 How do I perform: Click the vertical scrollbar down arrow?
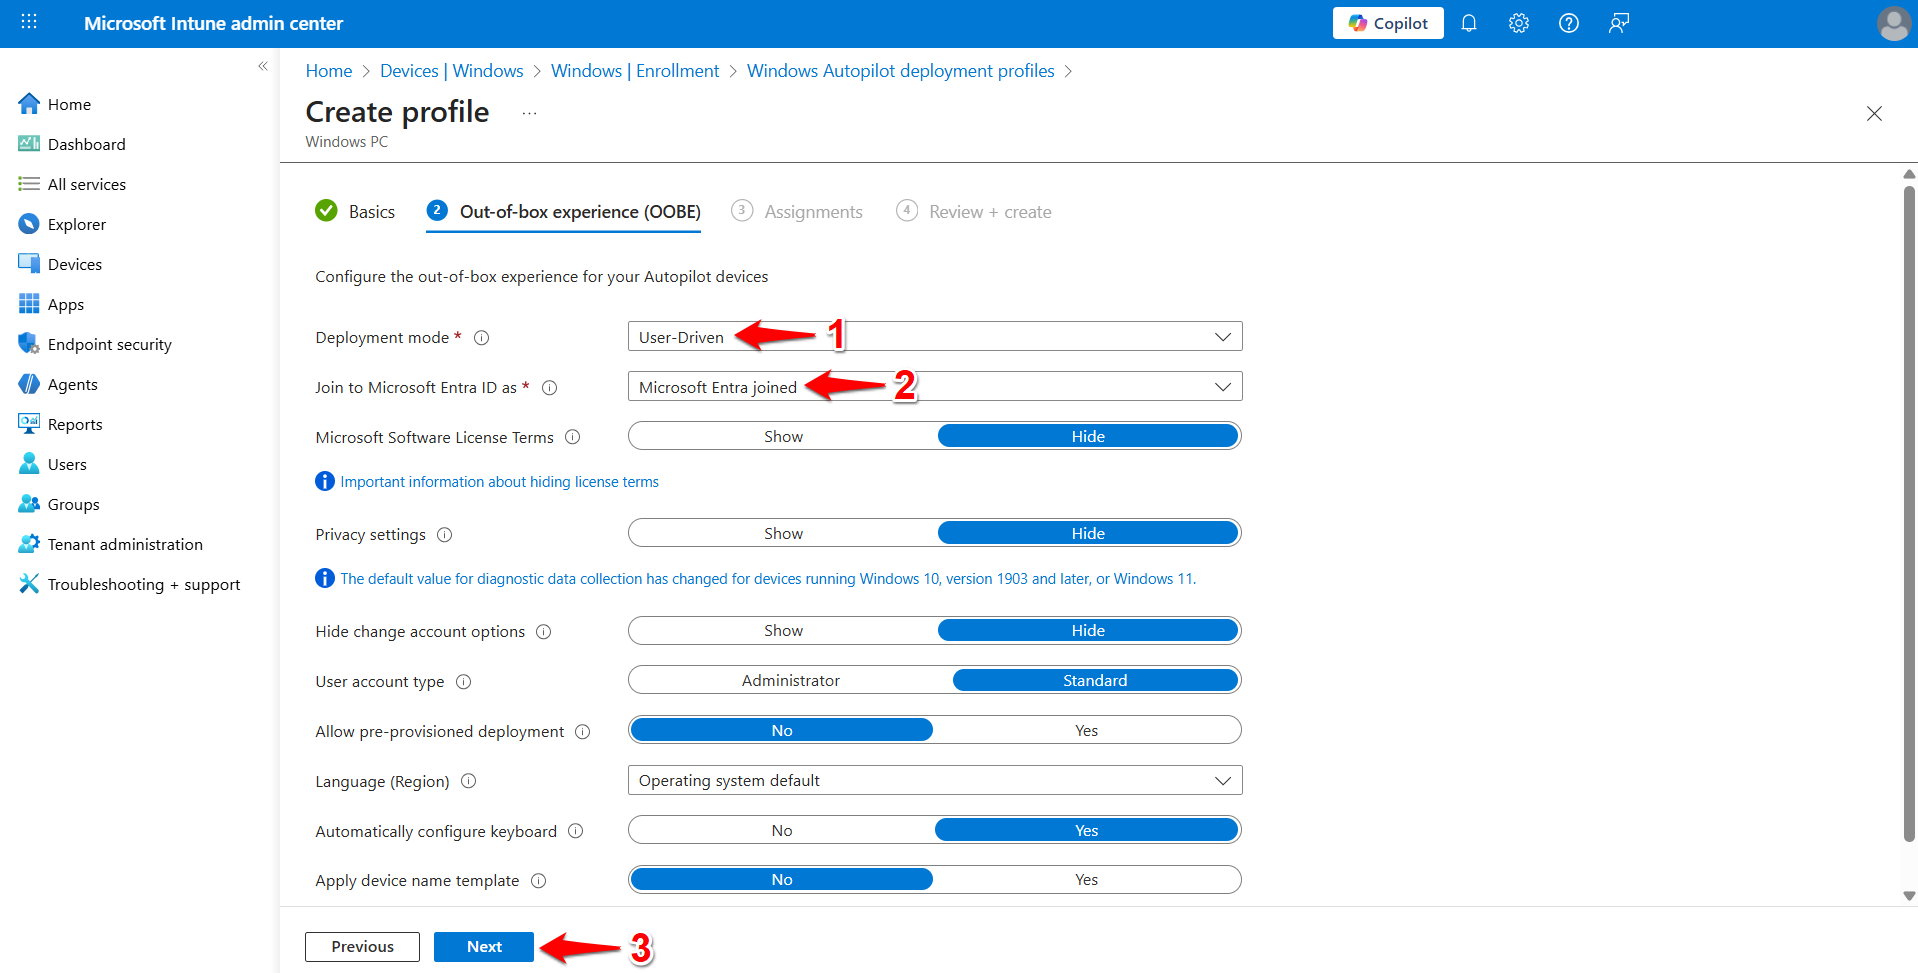click(1909, 896)
